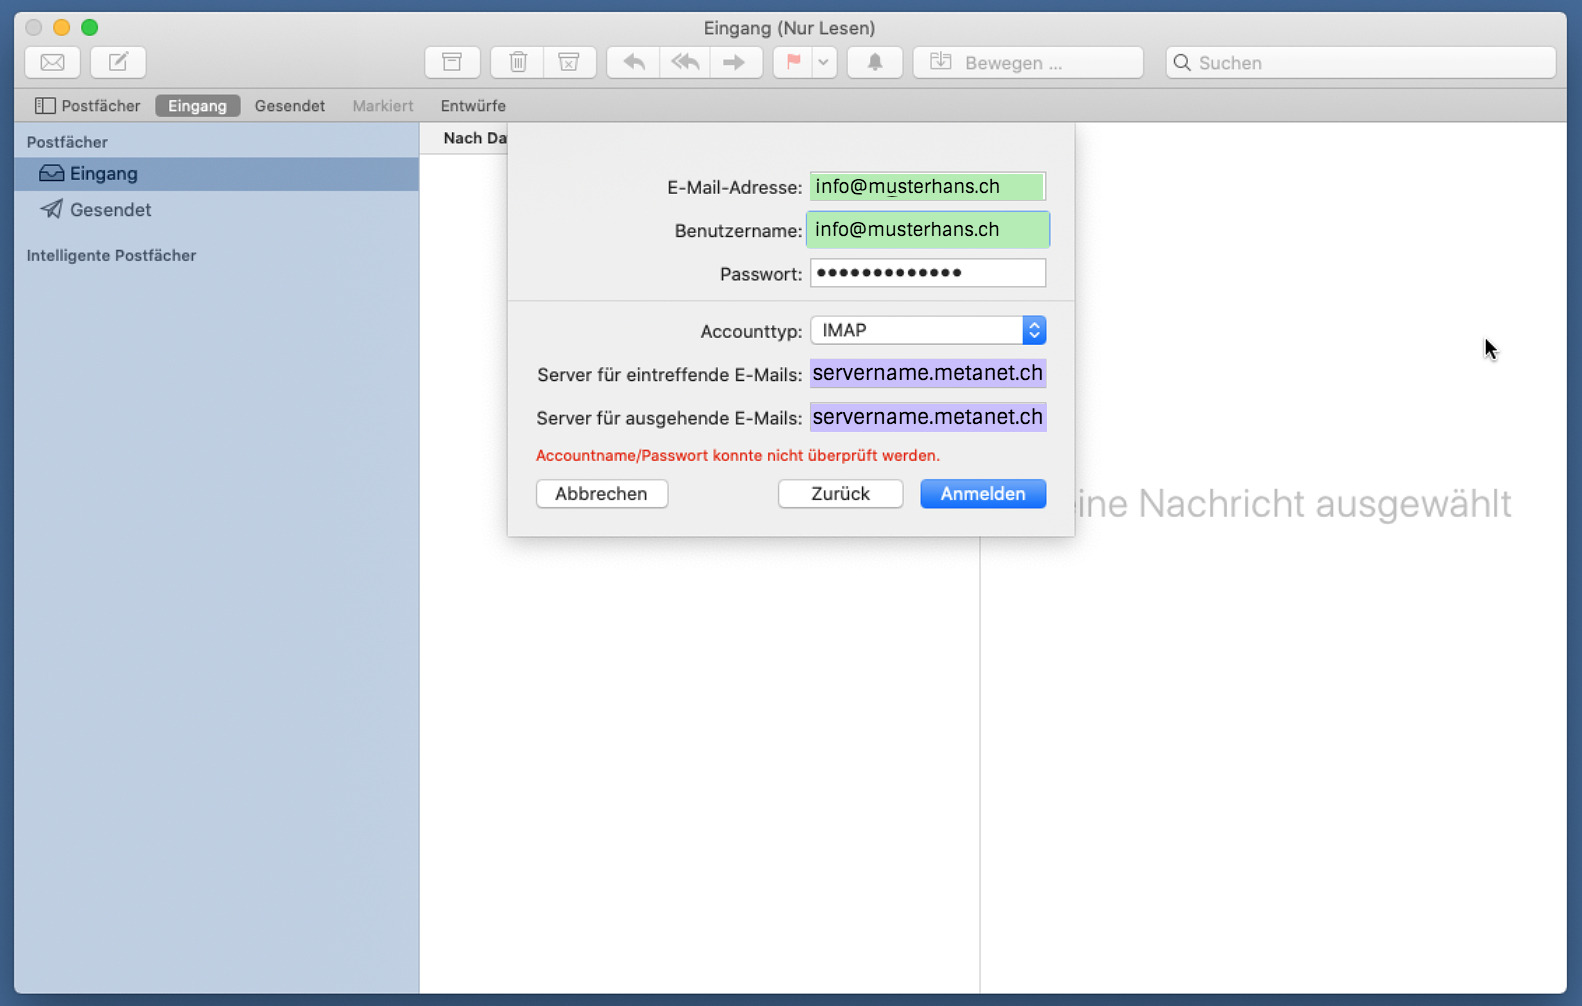Screen dimensions: 1582x1006
Task: Click the forward arrow icon
Action: [735, 62]
